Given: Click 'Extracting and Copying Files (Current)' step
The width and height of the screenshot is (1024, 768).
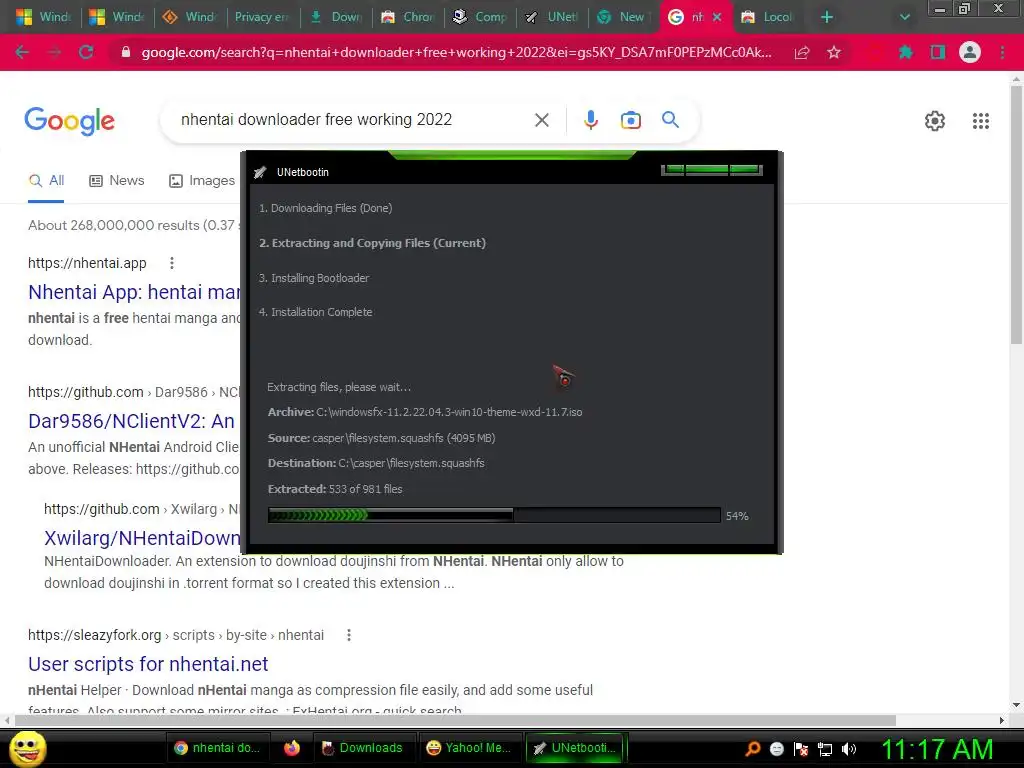Looking at the screenshot, I should coord(372,243).
